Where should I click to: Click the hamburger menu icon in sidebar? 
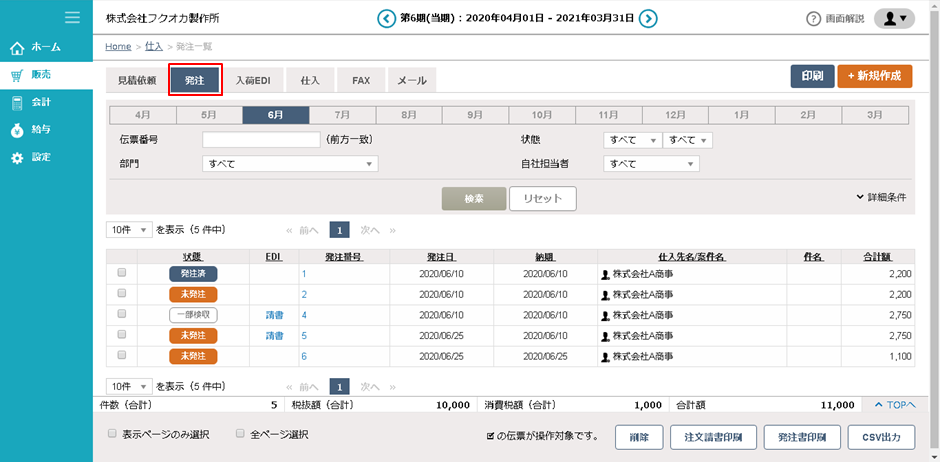72,17
